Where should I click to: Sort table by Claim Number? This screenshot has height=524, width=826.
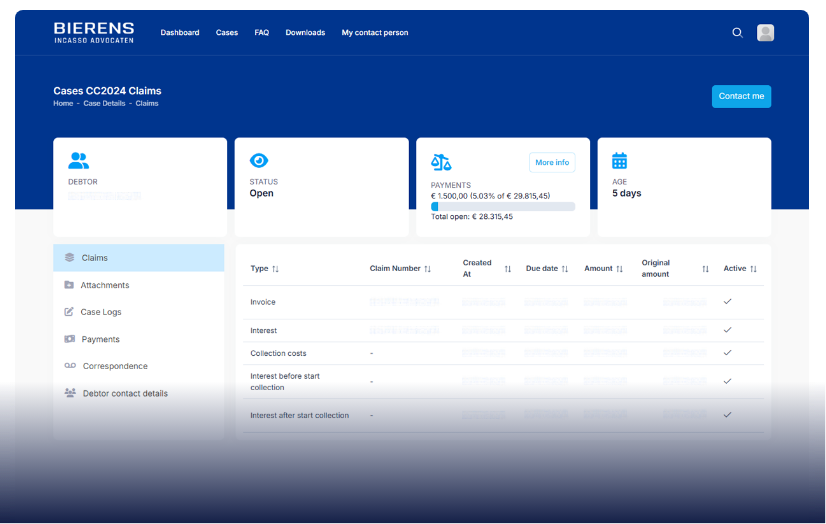point(427,269)
